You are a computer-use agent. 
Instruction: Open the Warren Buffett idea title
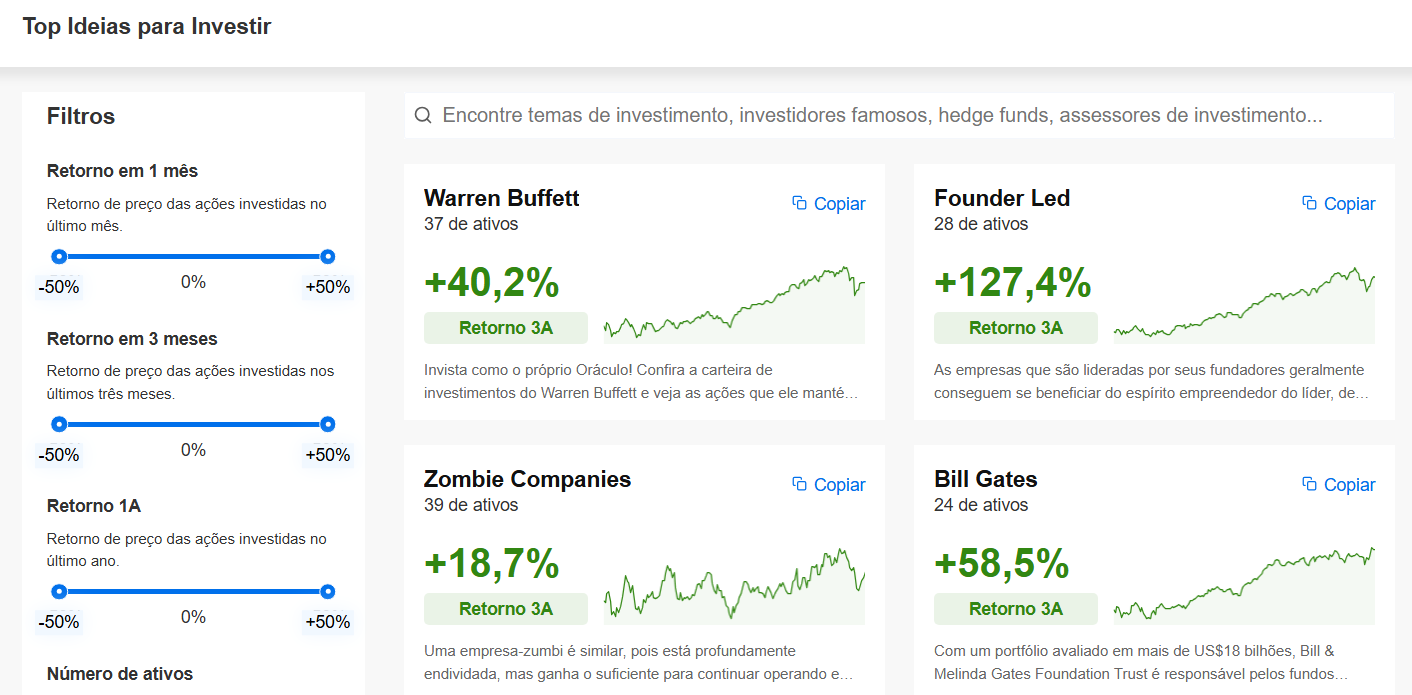(x=502, y=198)
